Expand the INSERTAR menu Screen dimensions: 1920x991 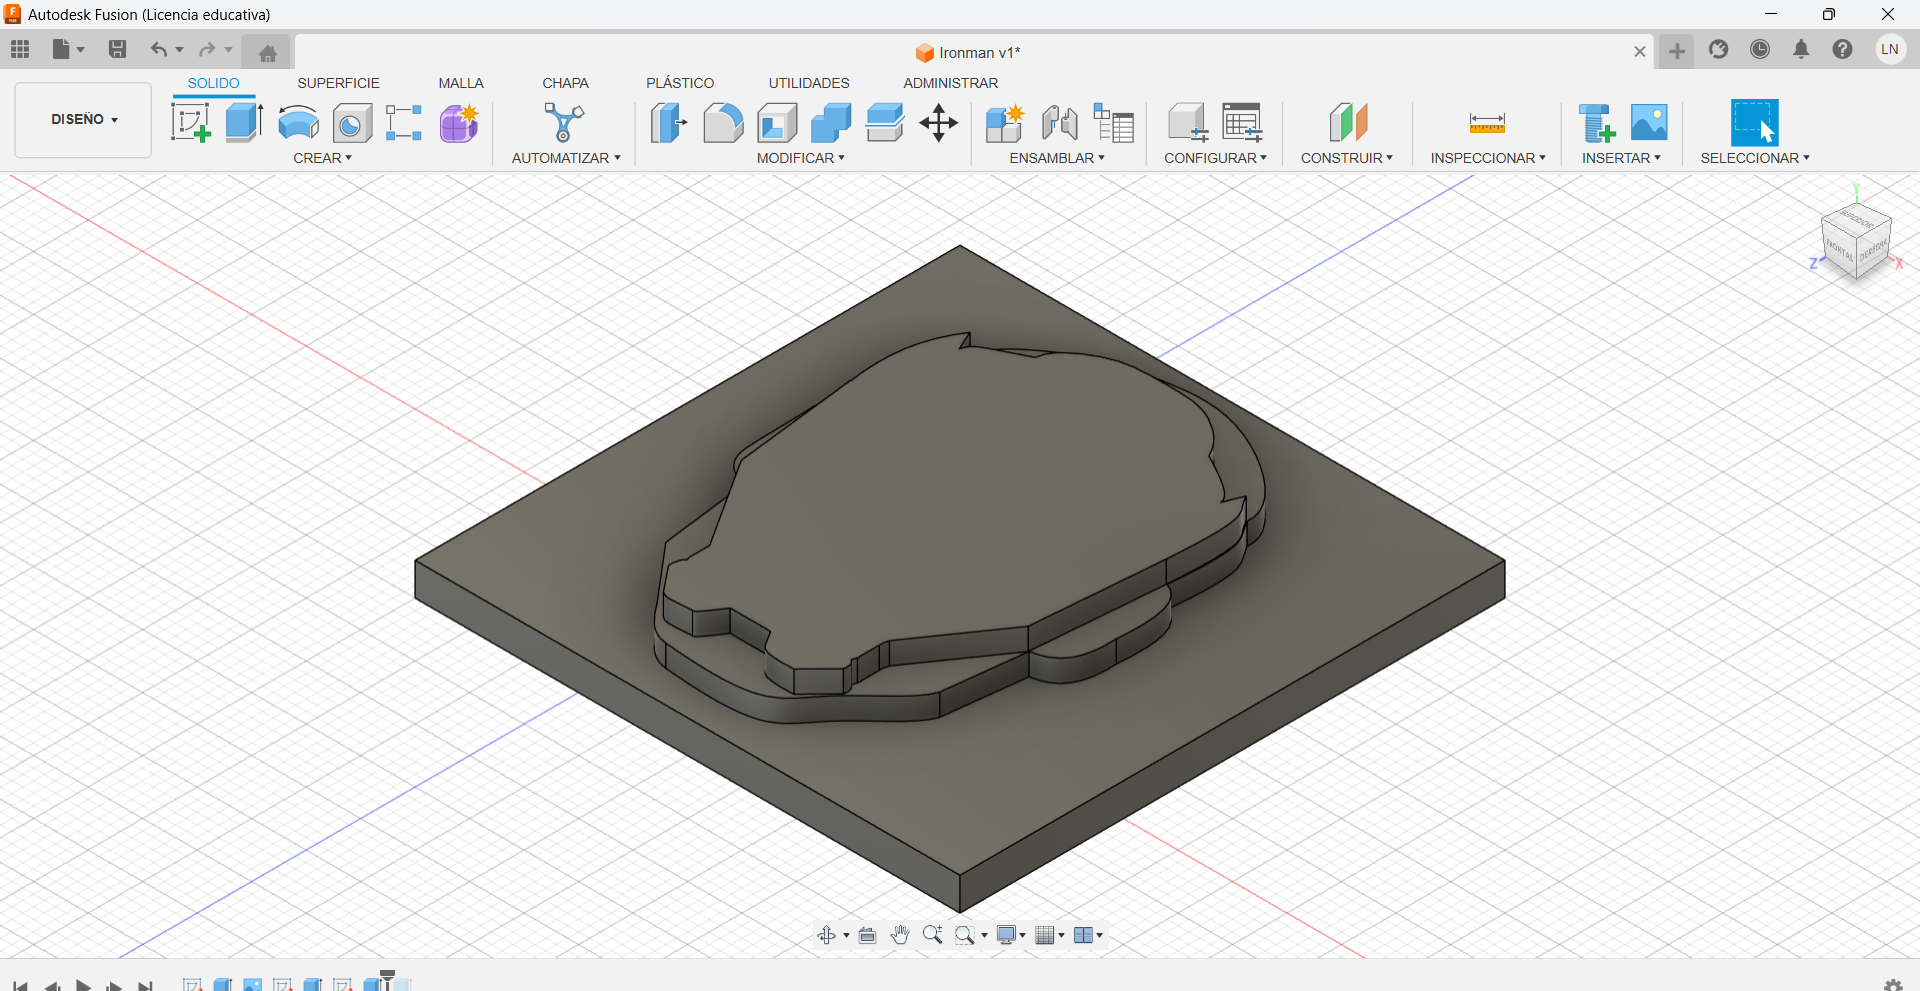1621,158
